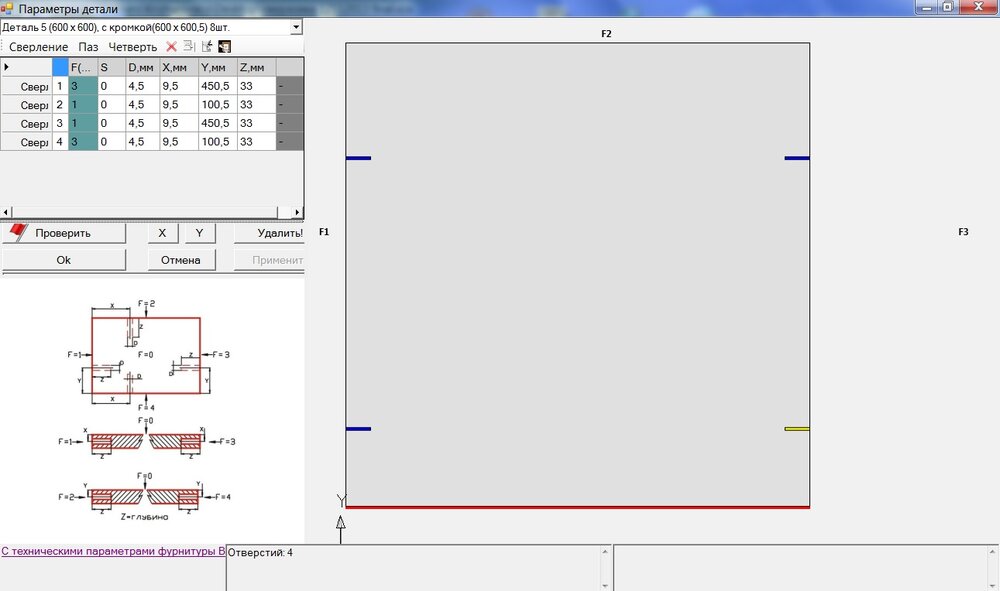Click up arrow of the right log panel scrollbar

[x=993, y=551]
